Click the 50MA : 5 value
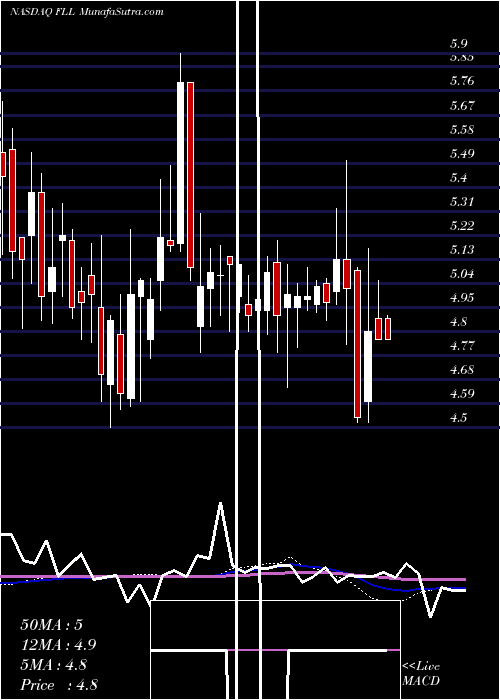500x700 pixels. 52,625
